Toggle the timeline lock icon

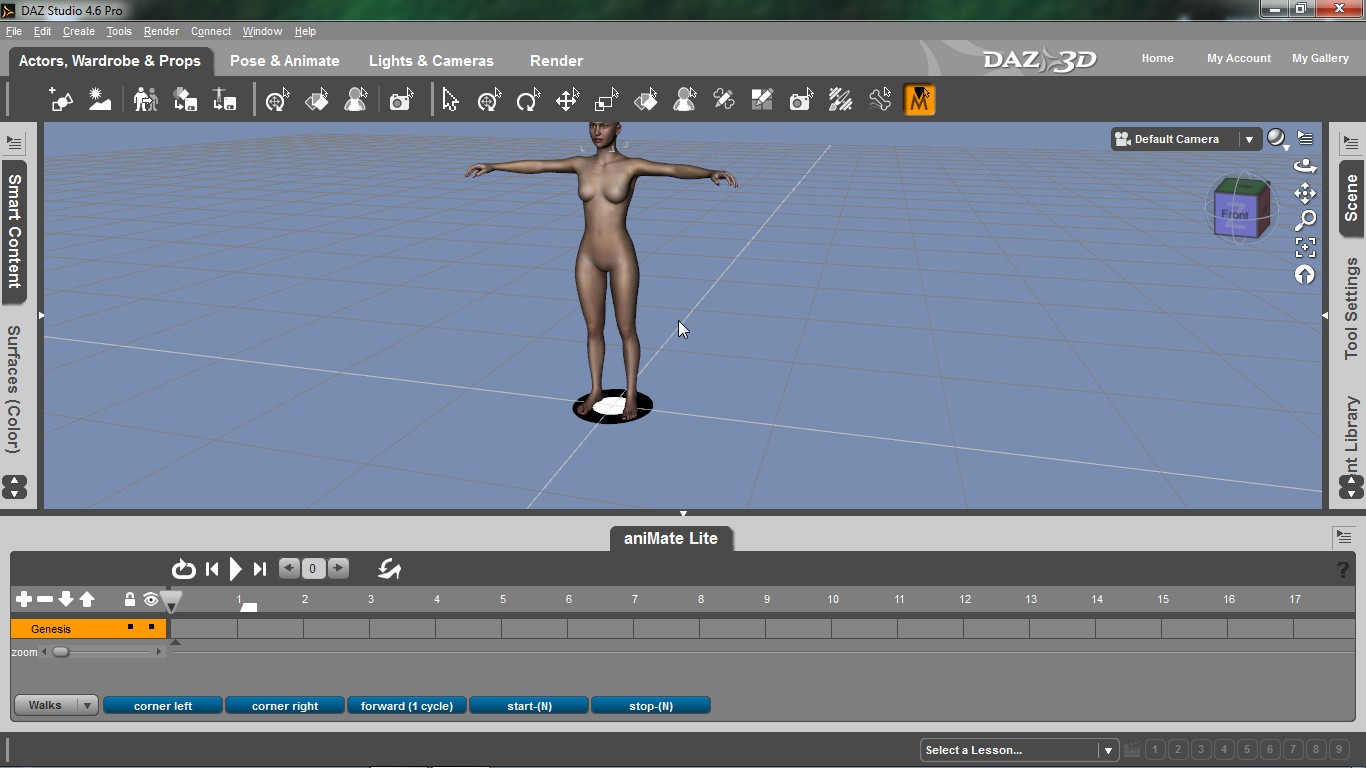tap(129, 599)
